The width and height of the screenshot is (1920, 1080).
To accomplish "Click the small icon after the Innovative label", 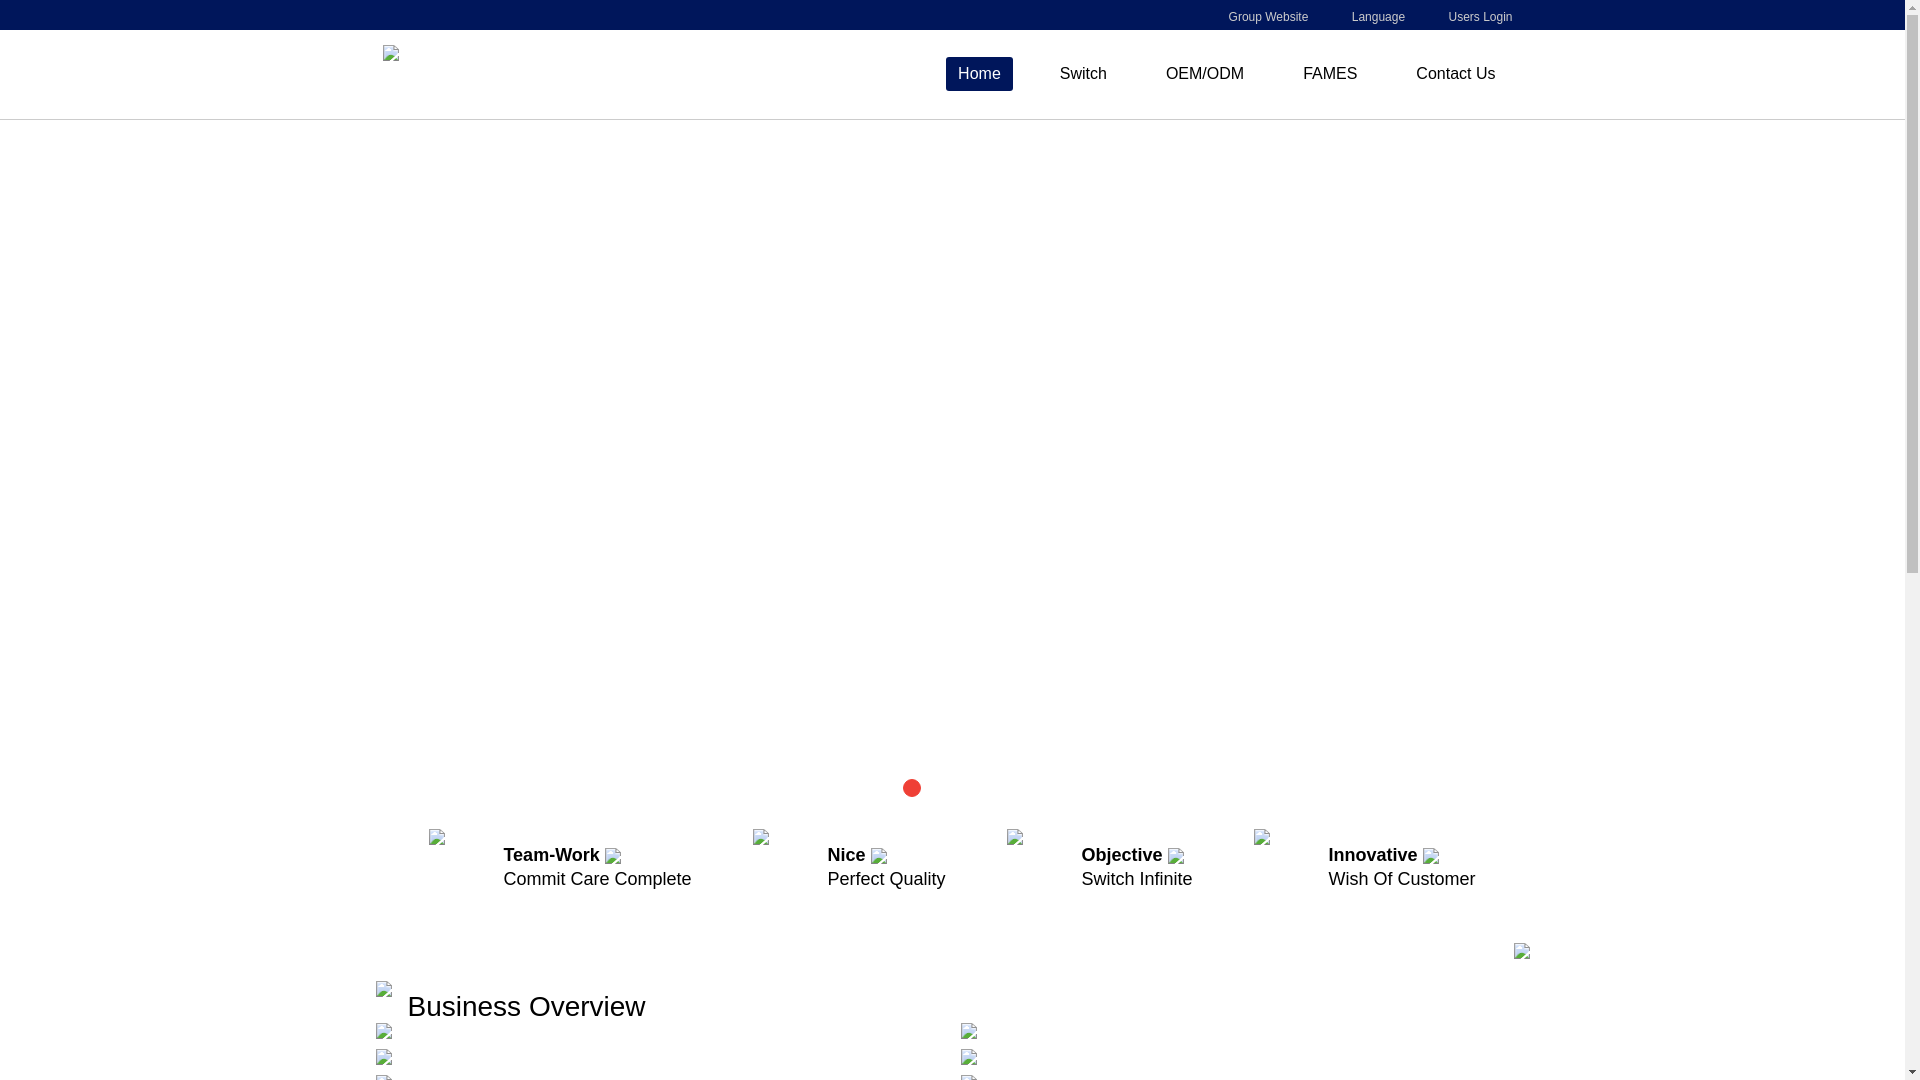I will pos(1431,856).
